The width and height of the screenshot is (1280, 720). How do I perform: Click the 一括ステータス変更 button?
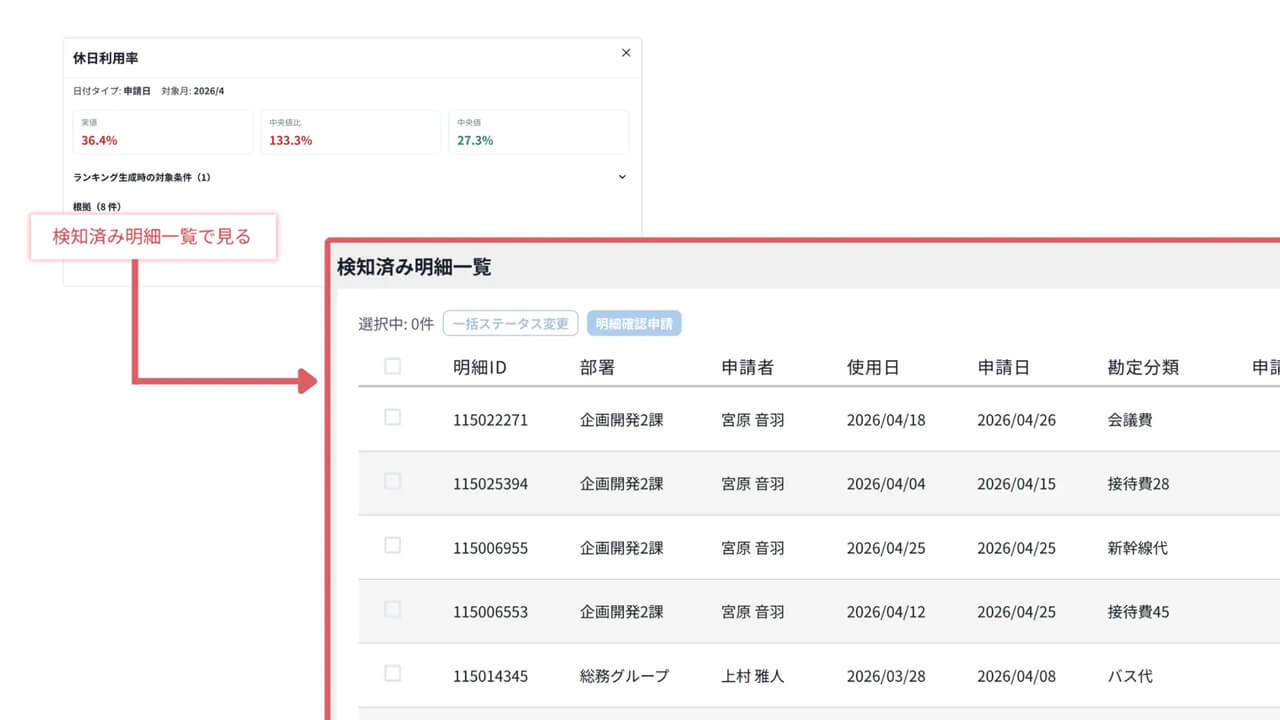pos(511,323)
